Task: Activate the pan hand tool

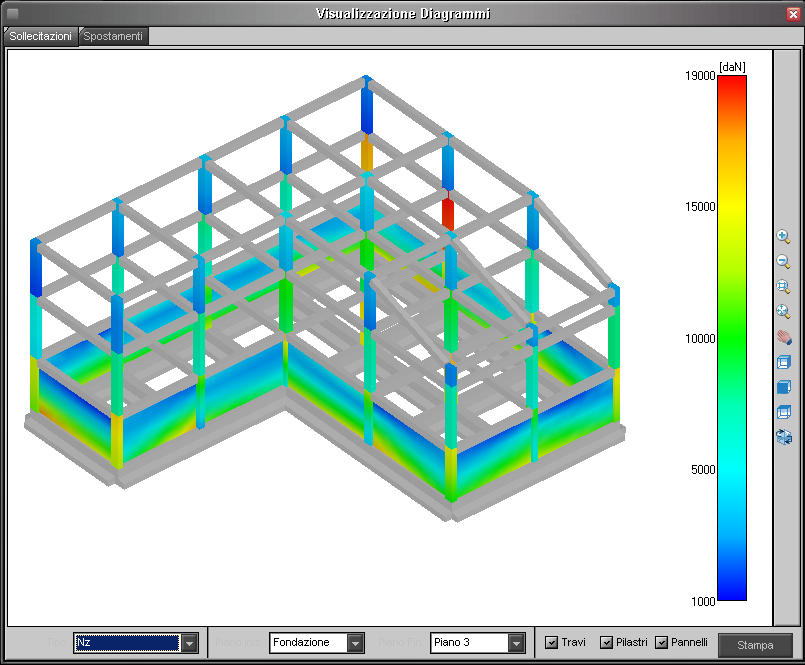Action: [784, 337]
